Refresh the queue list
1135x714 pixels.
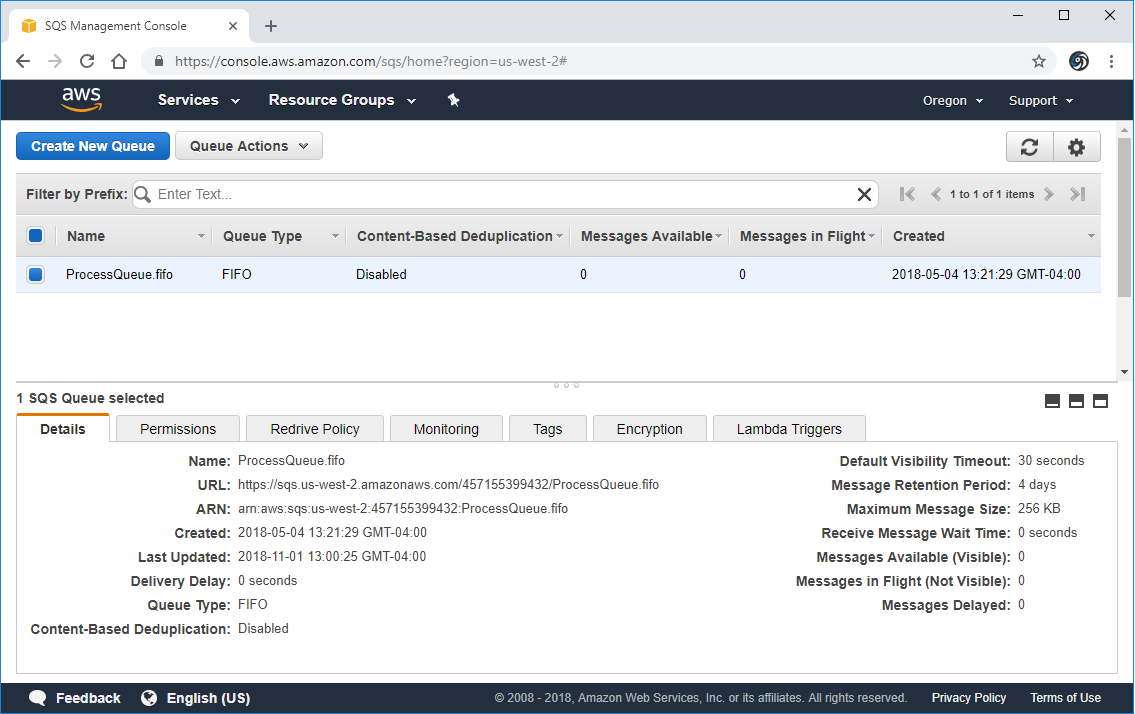click(1029, 147)
